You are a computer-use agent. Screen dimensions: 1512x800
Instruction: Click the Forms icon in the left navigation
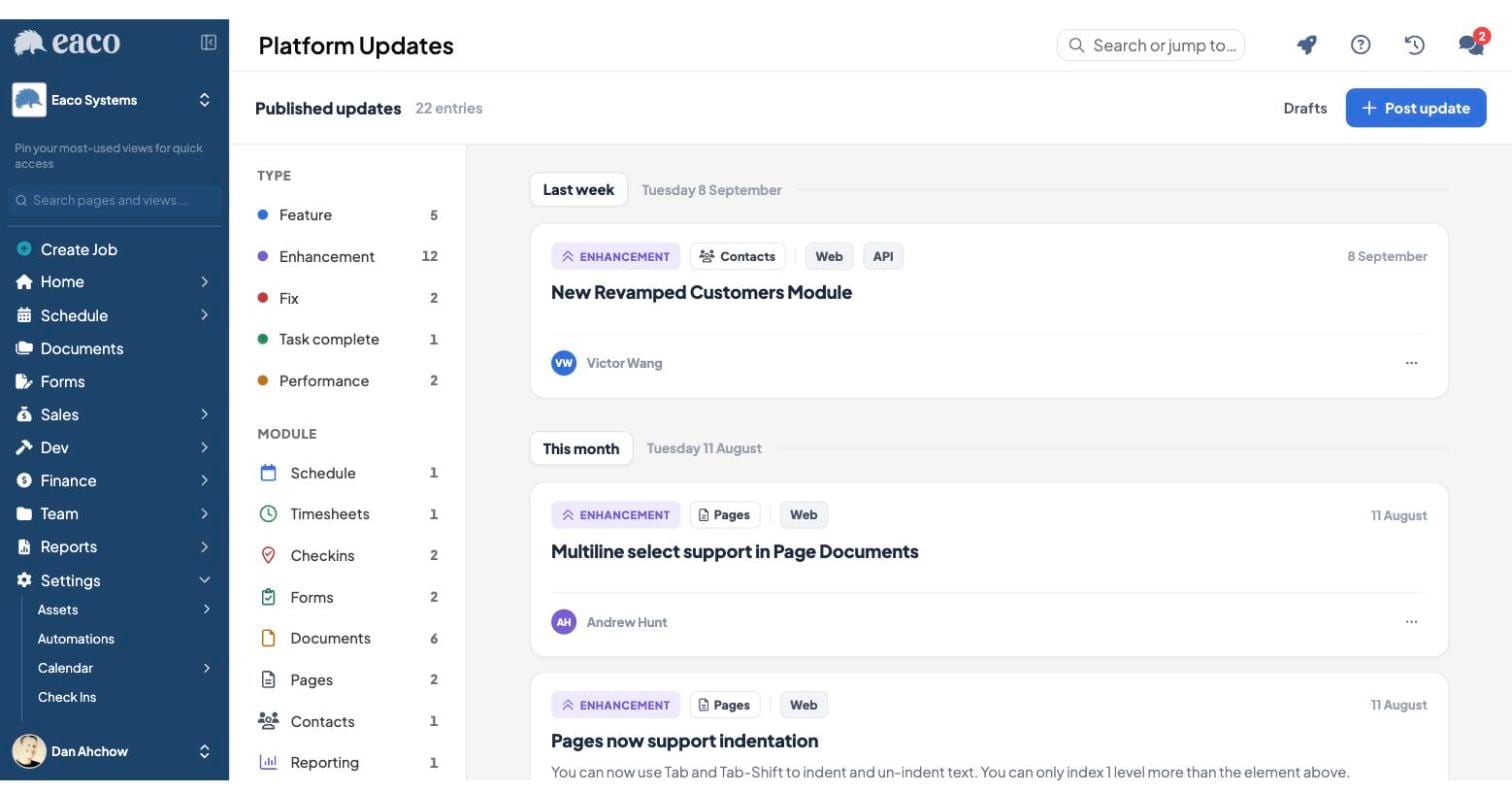click(24, 381)
